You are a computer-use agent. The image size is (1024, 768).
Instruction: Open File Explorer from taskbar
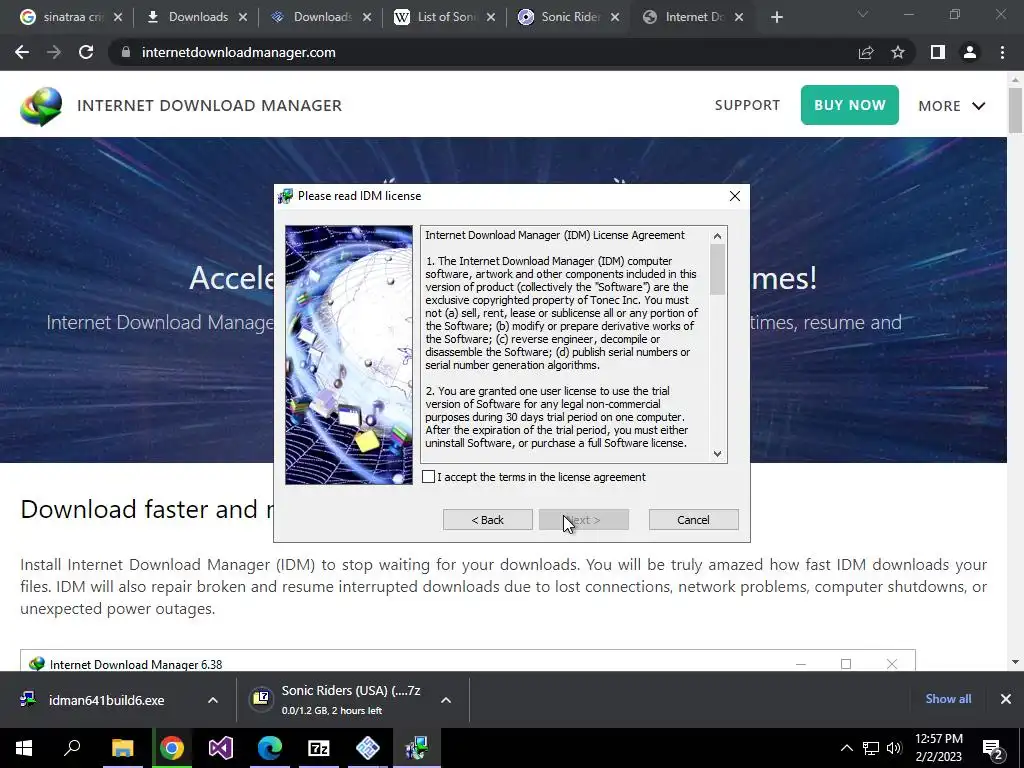click(x=122, y=748)
